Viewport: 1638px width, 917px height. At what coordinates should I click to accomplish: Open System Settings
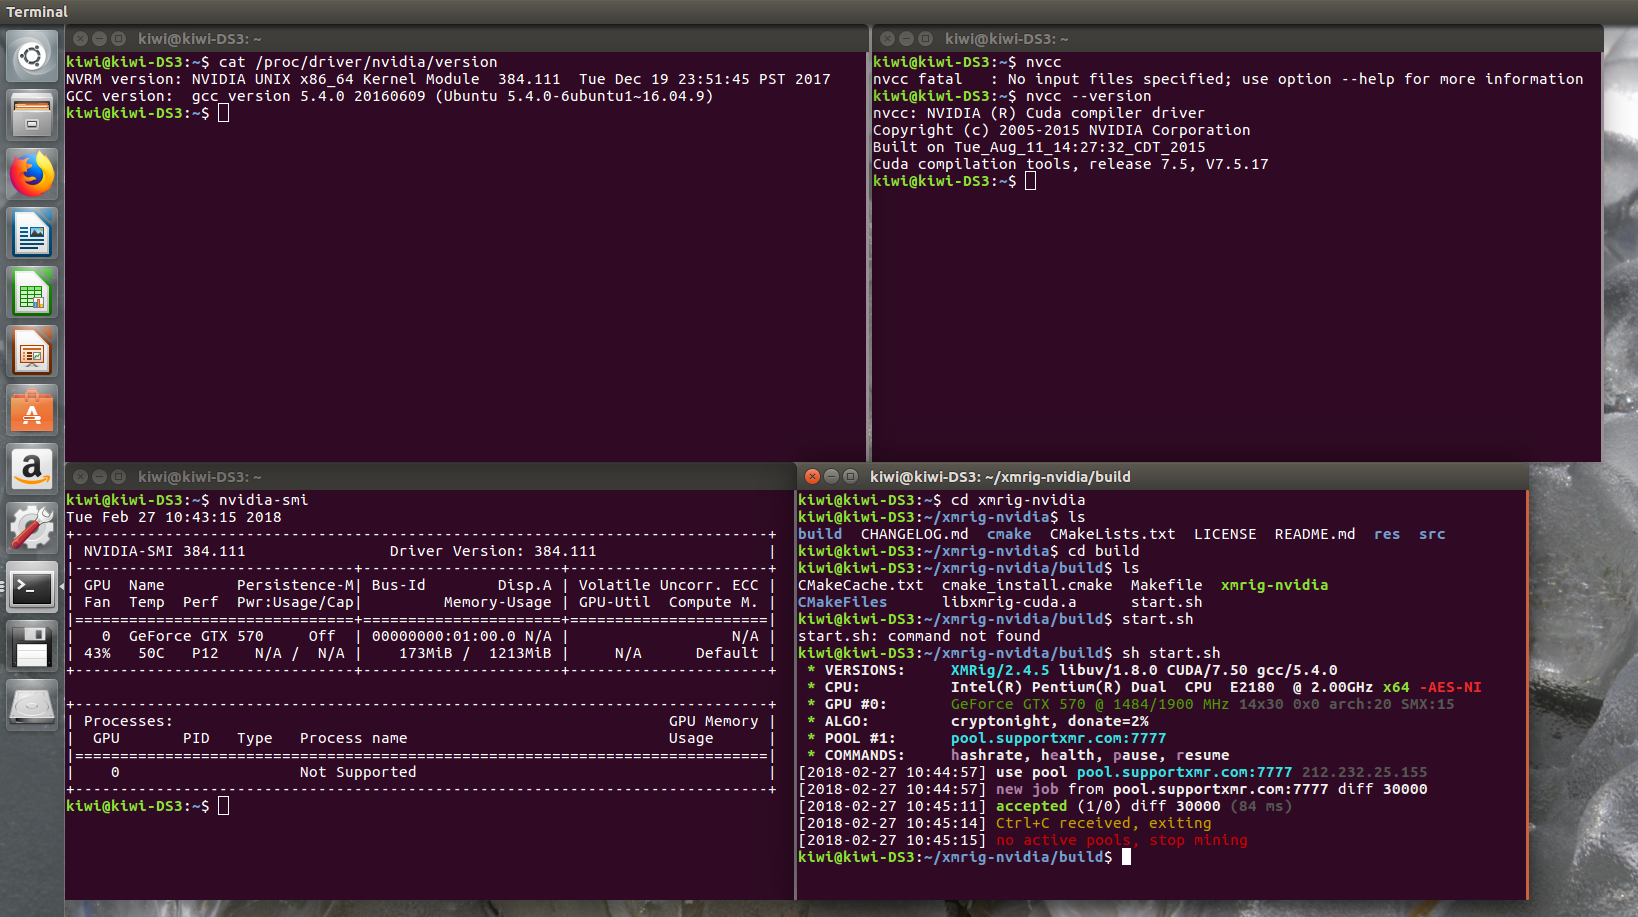tap(32, 528)
